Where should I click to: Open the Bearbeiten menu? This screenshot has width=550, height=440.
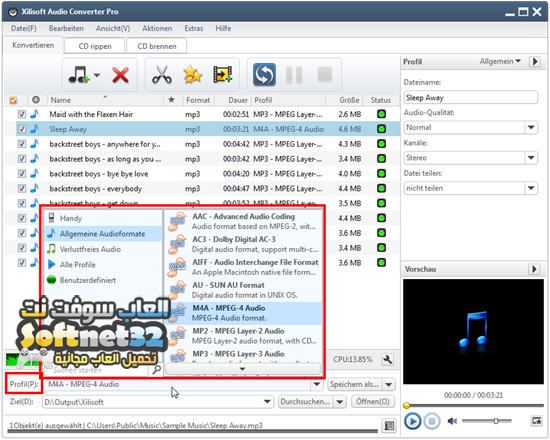pos(66,28)
